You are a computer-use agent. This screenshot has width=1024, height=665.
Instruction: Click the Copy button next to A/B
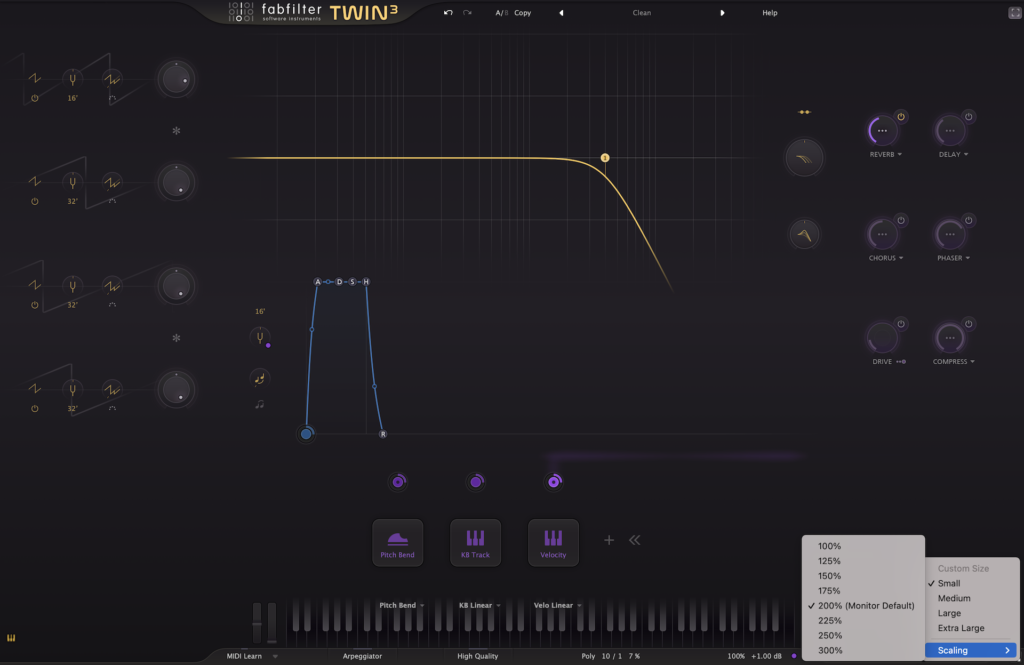pos(522,13)
